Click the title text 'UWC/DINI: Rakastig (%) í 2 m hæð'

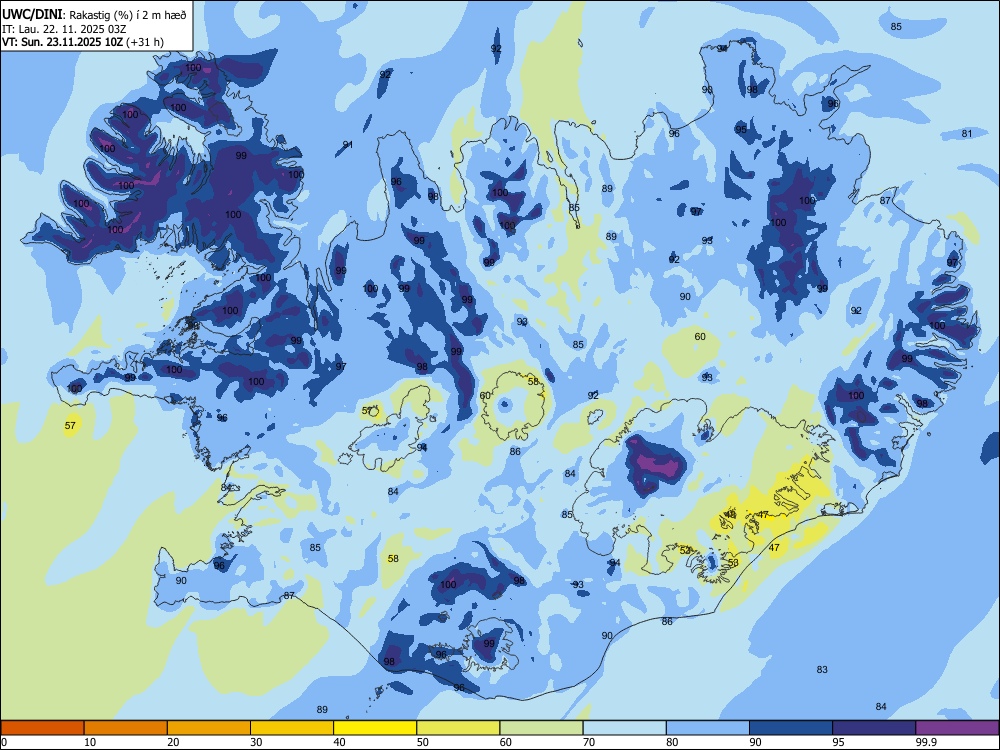pyautogui.click(x=94, y=15)
